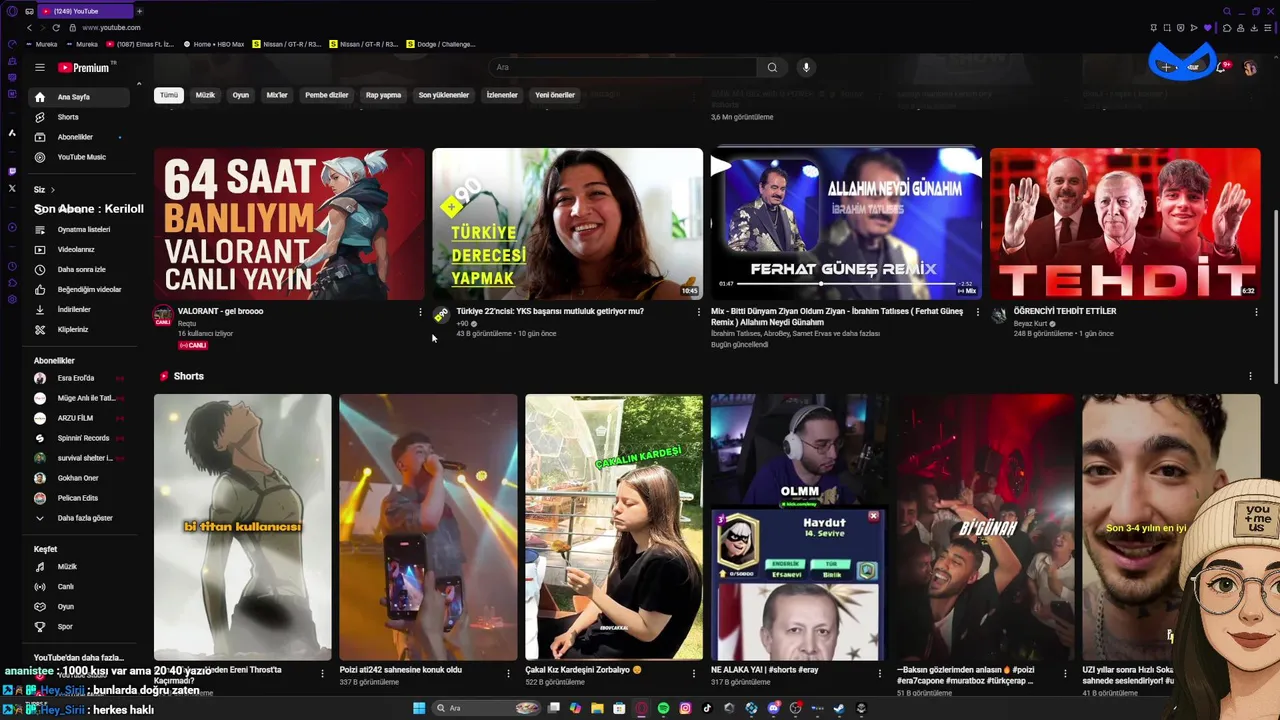Select the İzlenenler filter chip
This screenshot has width=1280, height=720.
click(x=502, y=95)
